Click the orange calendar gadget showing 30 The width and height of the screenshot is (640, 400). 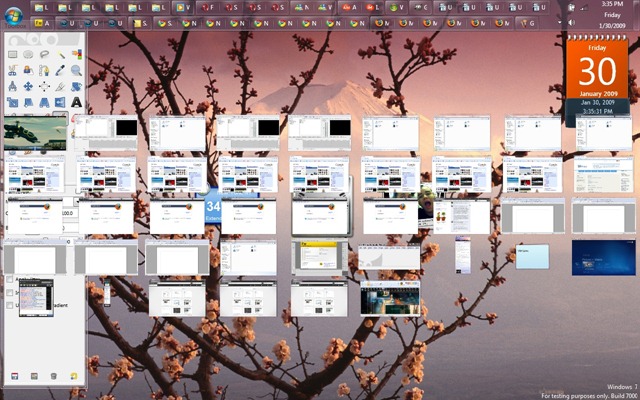click(x=597, y=68)
